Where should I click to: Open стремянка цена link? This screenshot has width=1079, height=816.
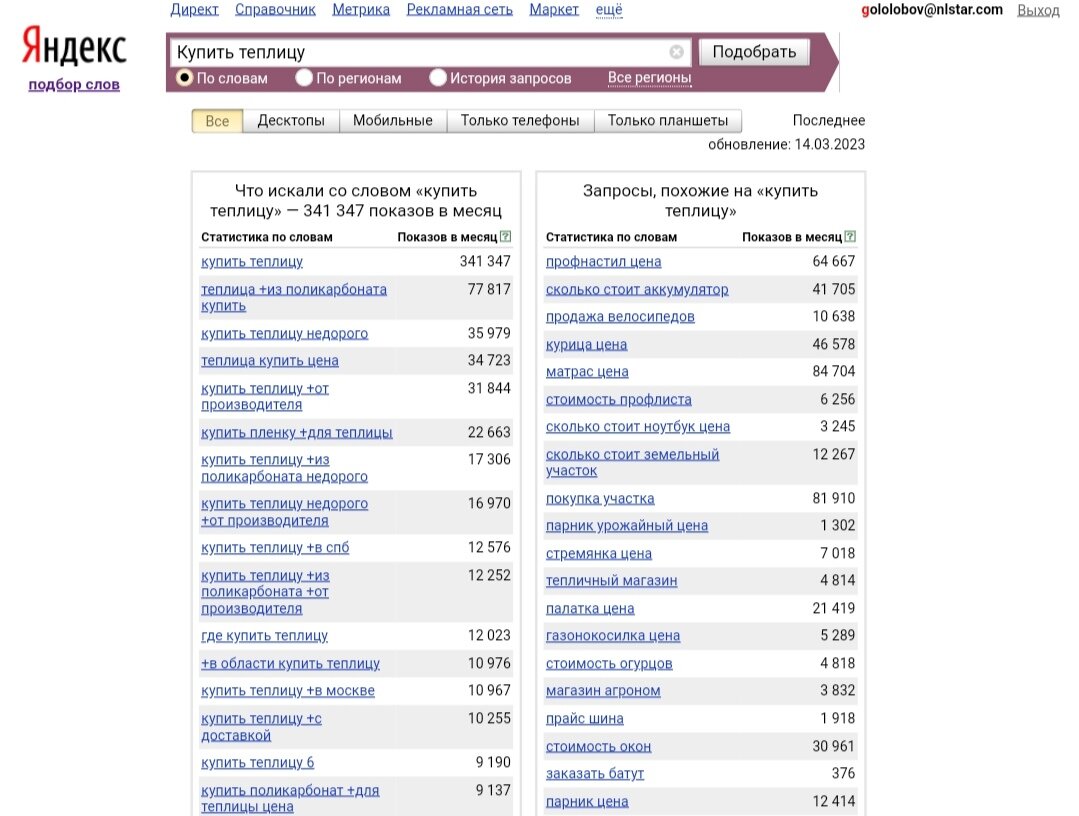coord(599,553)
